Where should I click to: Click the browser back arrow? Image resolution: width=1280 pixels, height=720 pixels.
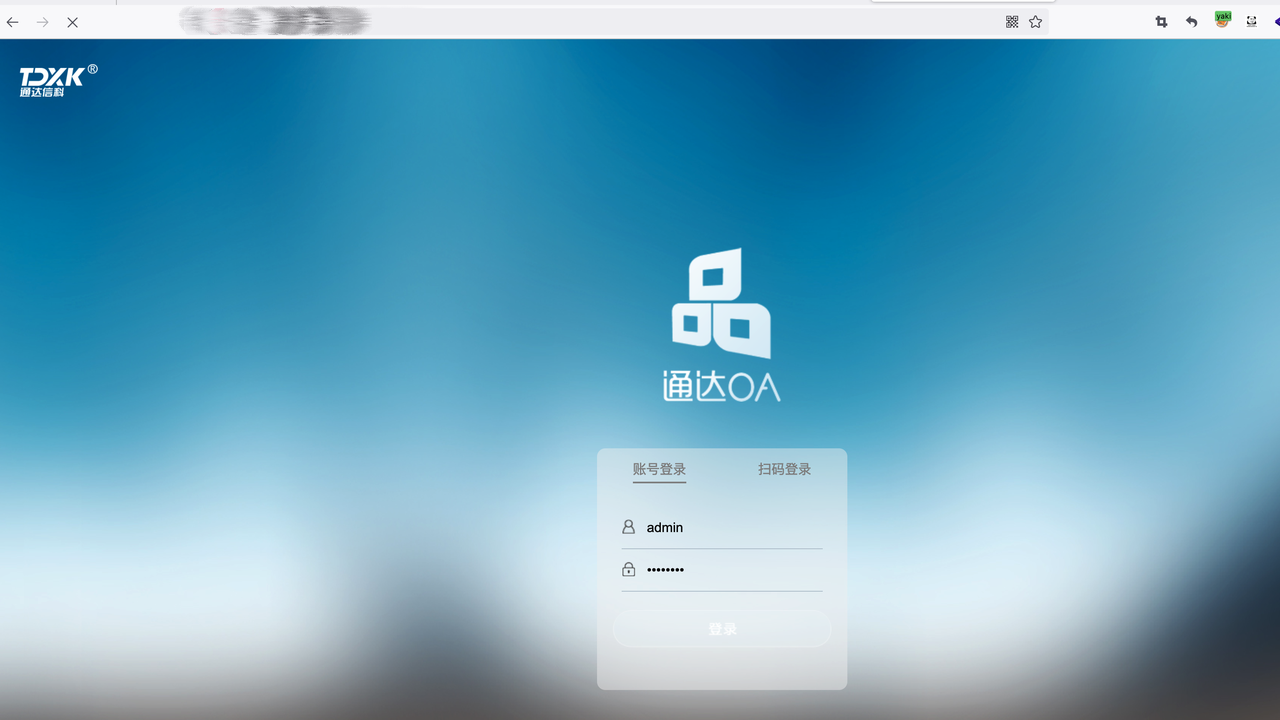tap(13, 22)
